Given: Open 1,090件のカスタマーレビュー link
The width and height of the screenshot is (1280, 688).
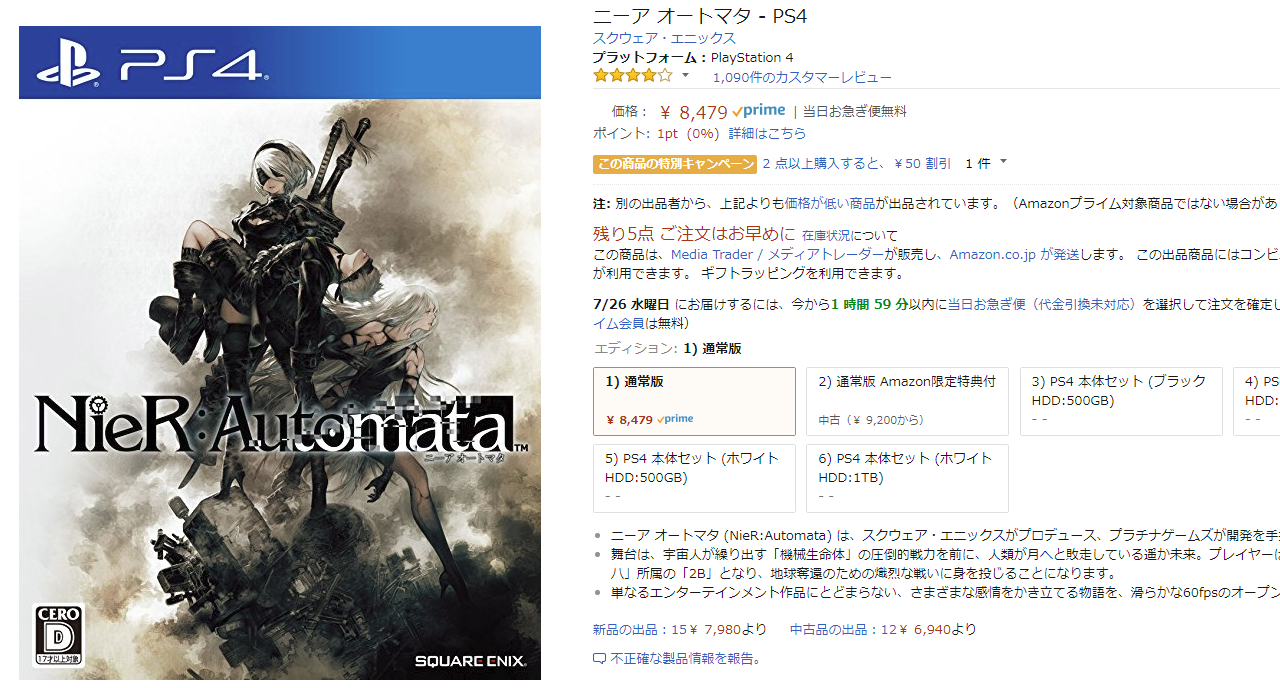Looking at the screenshot, I should coord(802,77).
